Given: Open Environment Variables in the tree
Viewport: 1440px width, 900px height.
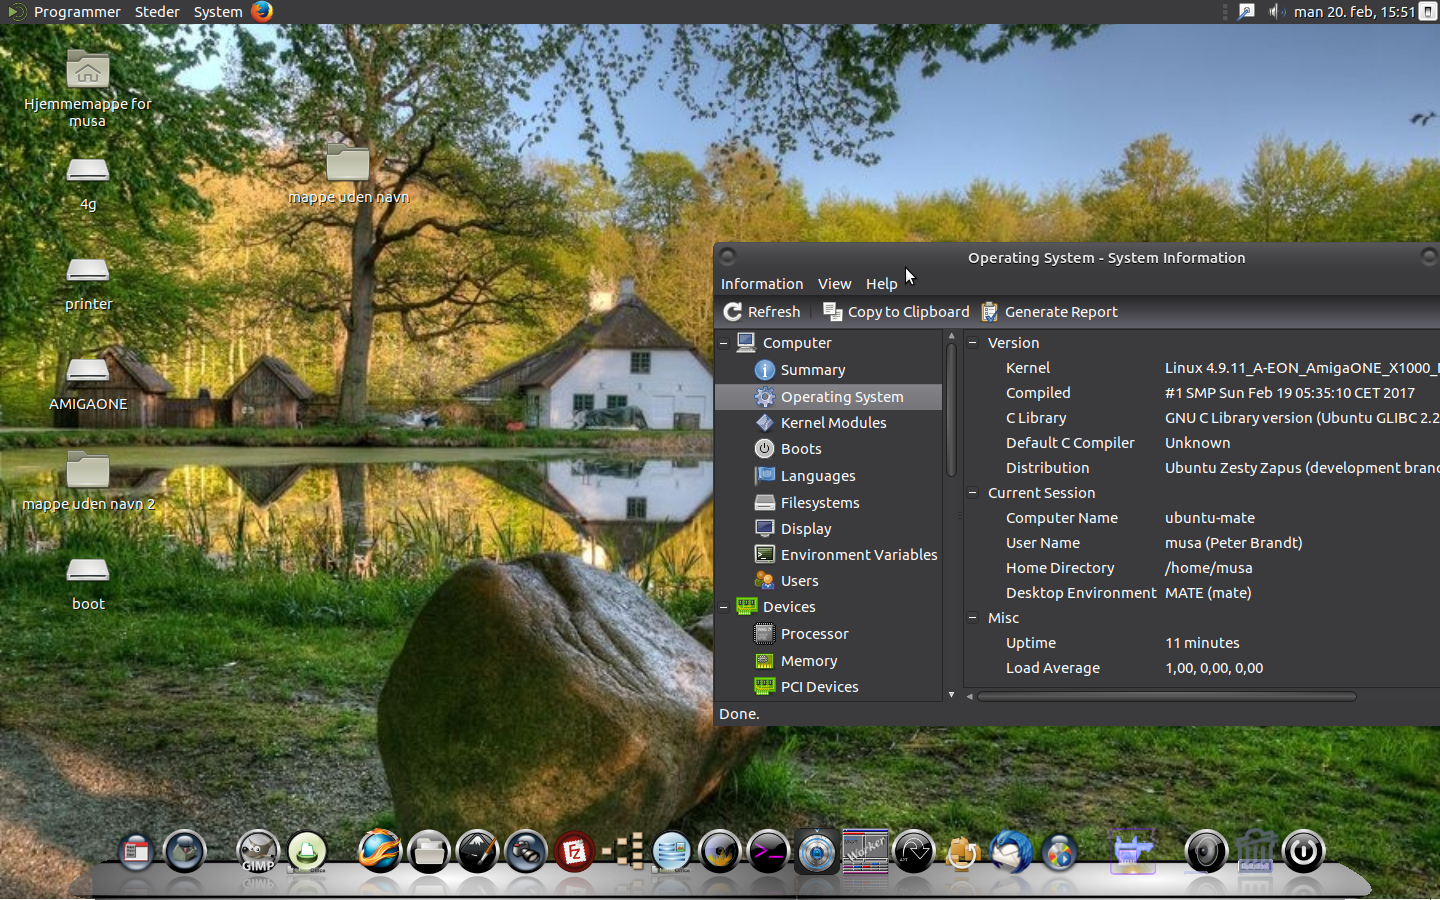Looking at the screenshot, I should 858,555.
